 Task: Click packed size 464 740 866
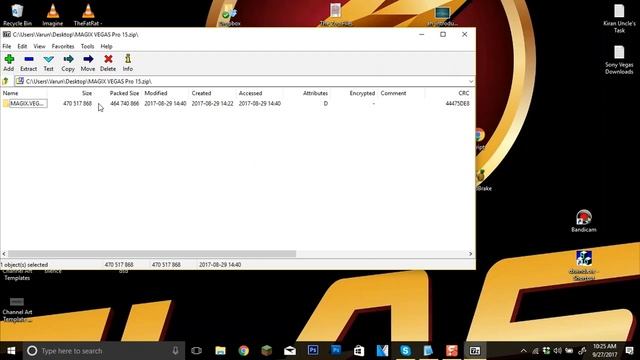pos(124,104)
